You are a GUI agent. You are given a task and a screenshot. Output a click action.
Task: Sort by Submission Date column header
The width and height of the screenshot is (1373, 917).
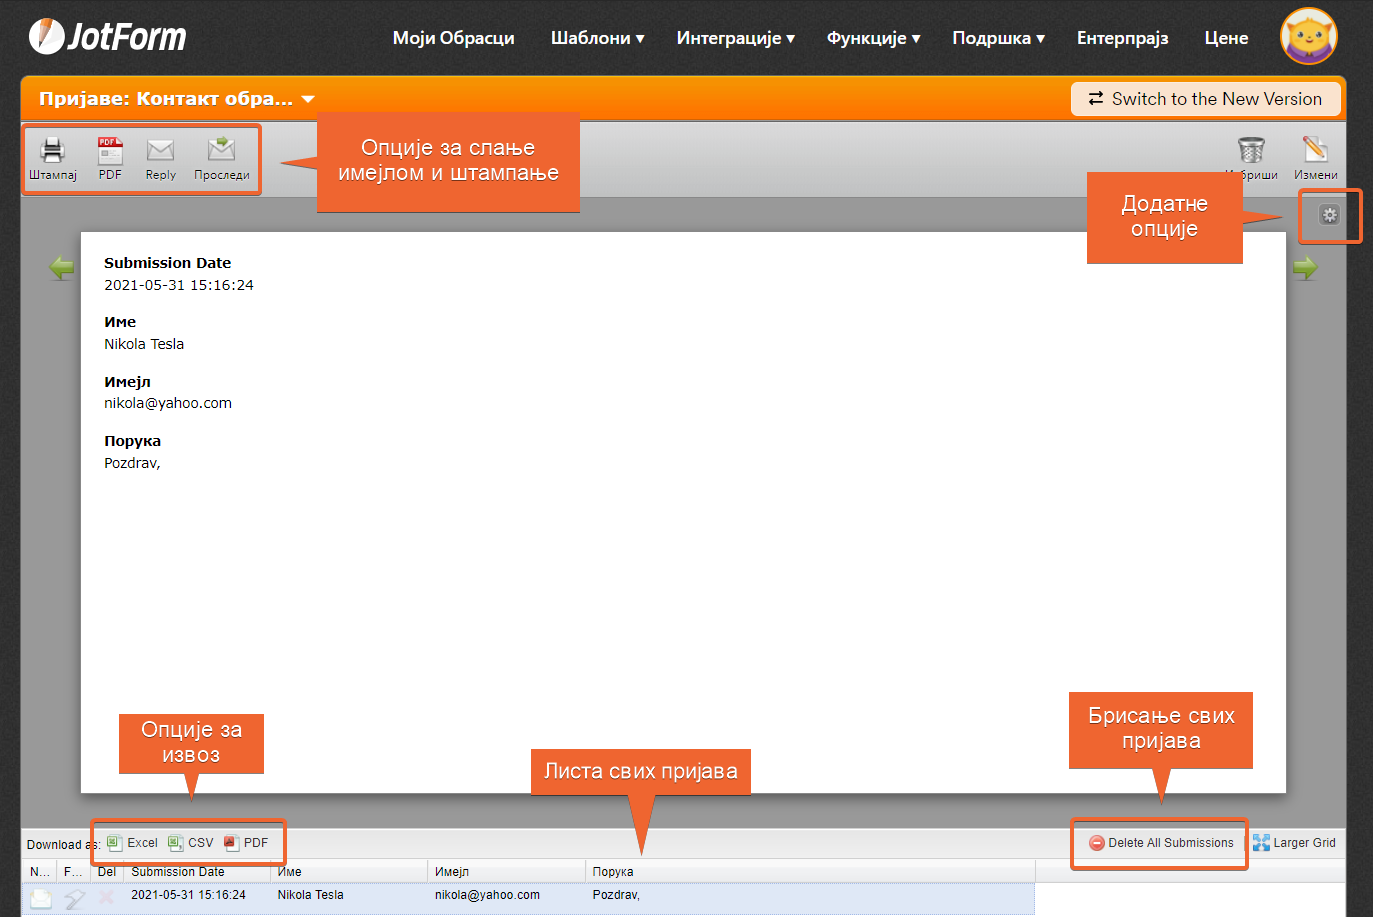(178, 872)
